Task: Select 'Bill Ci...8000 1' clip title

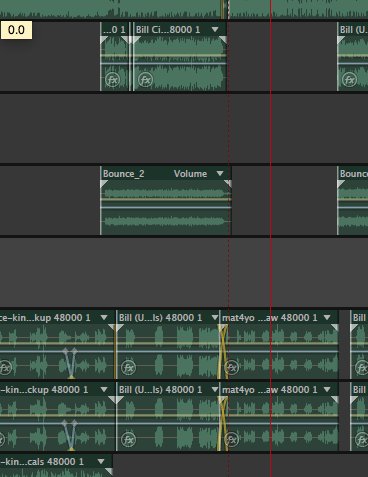Action: pos(168,30)
